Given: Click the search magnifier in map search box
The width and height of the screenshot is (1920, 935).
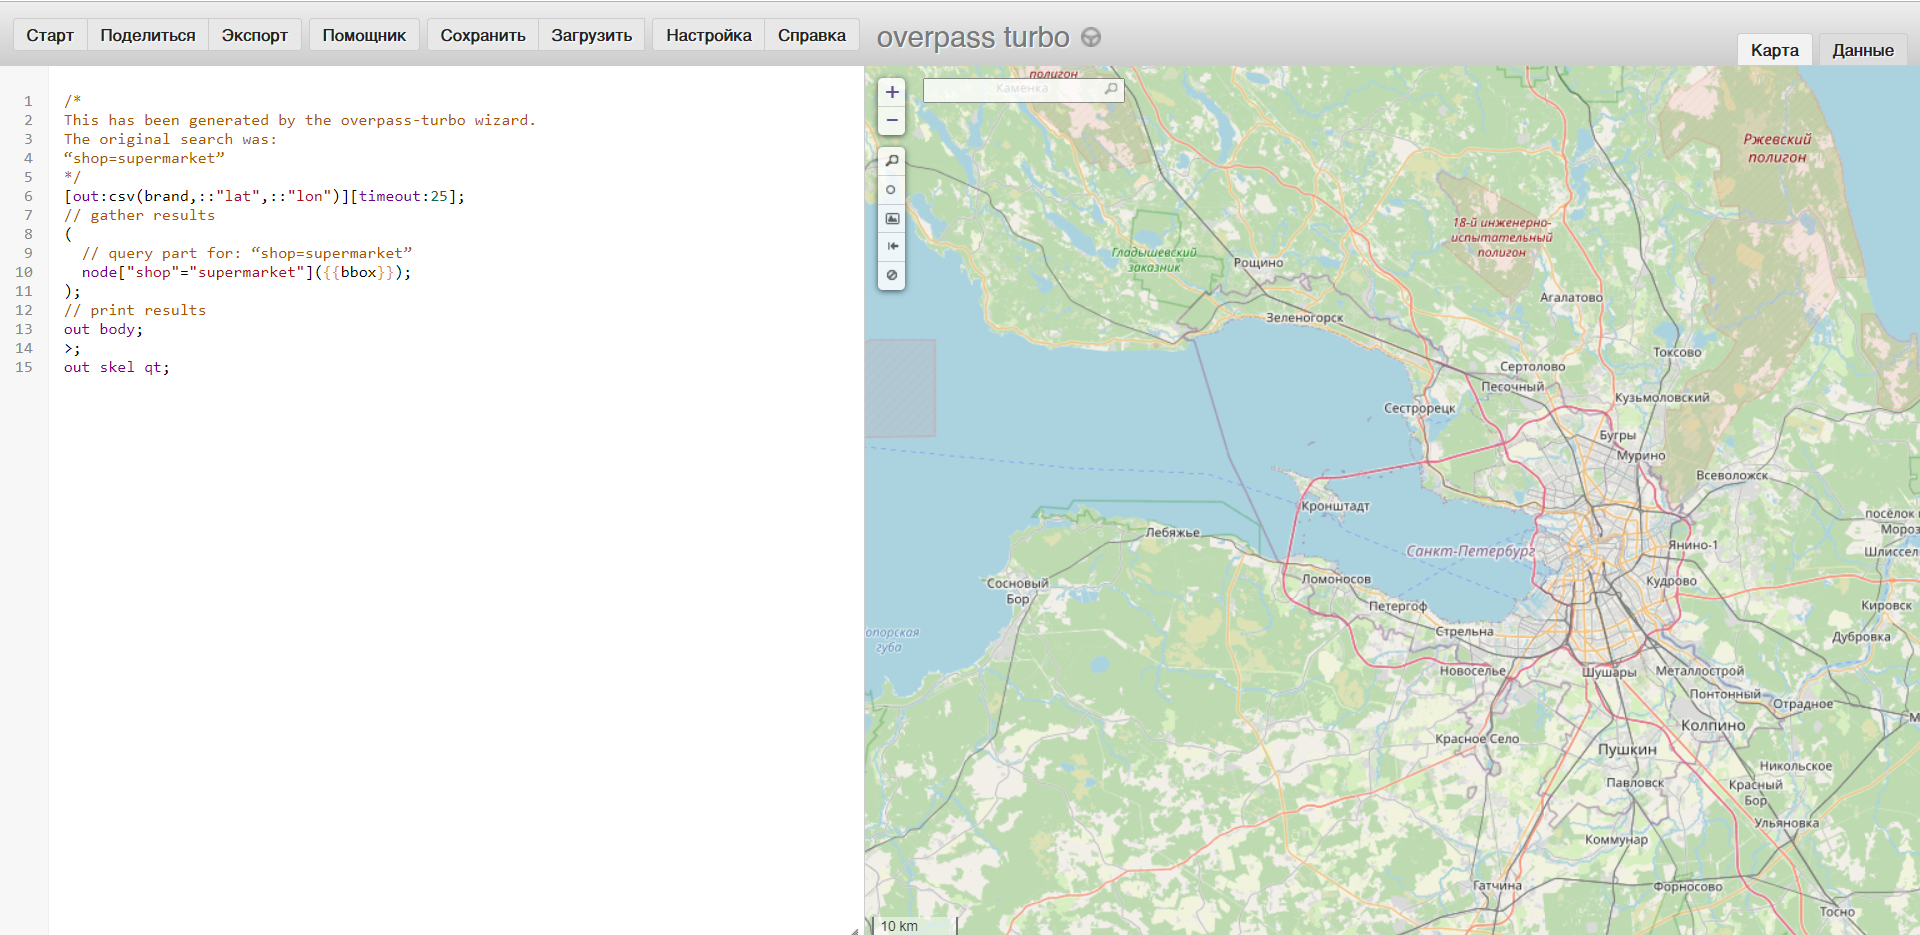Looking at the screenshot, I should [x=1111, y=89].
